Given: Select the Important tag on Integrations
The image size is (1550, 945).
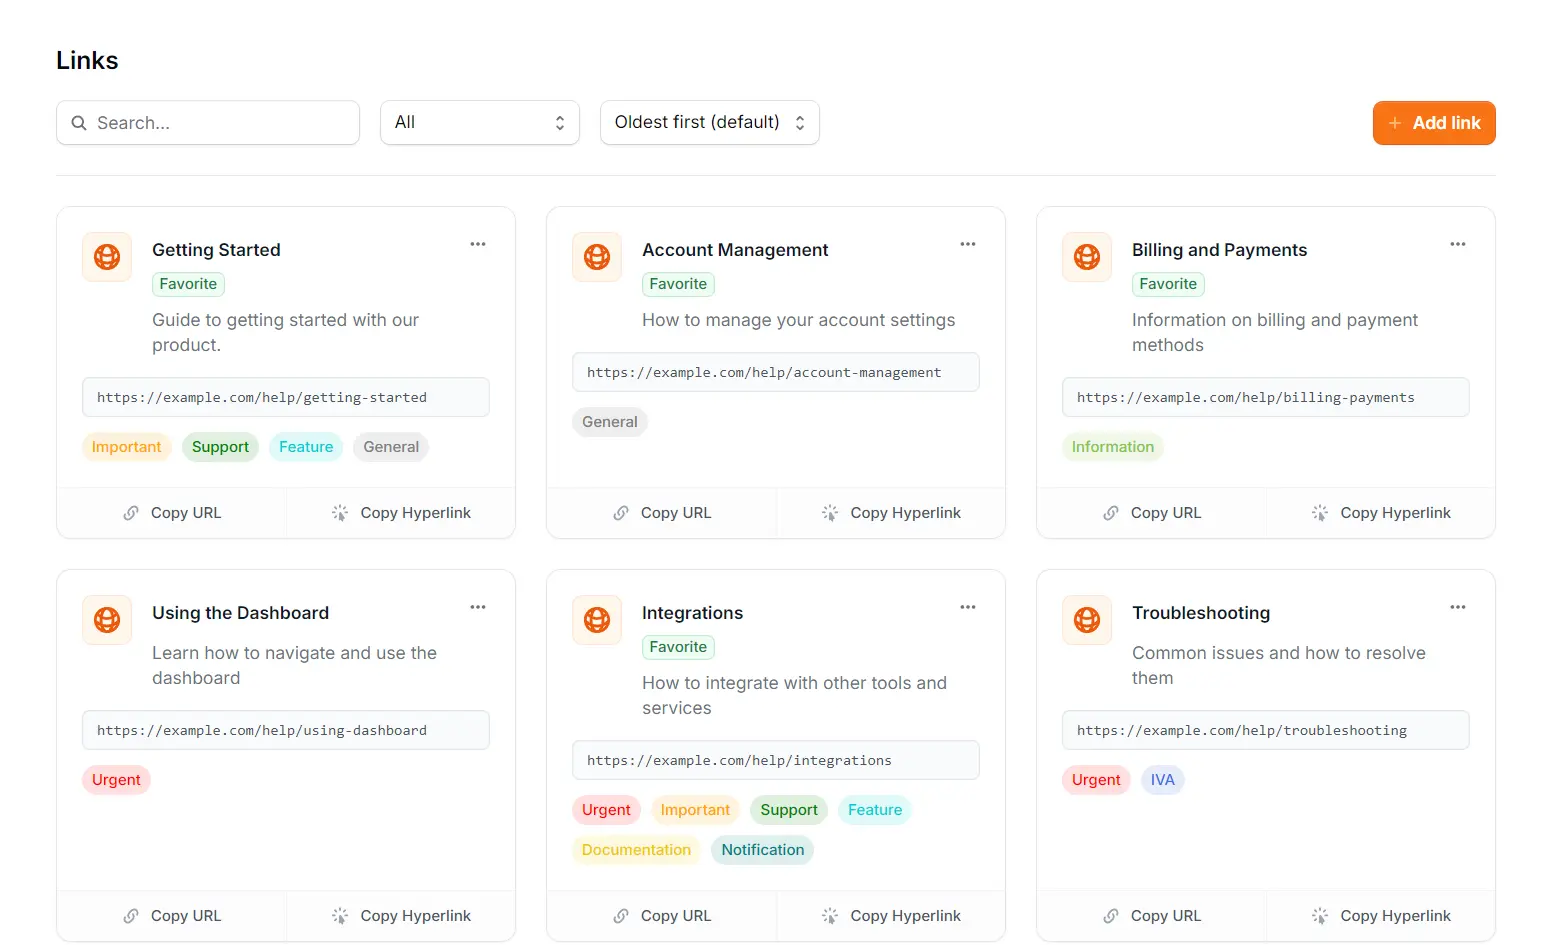Looking at the screenshot, I should 695,810.
